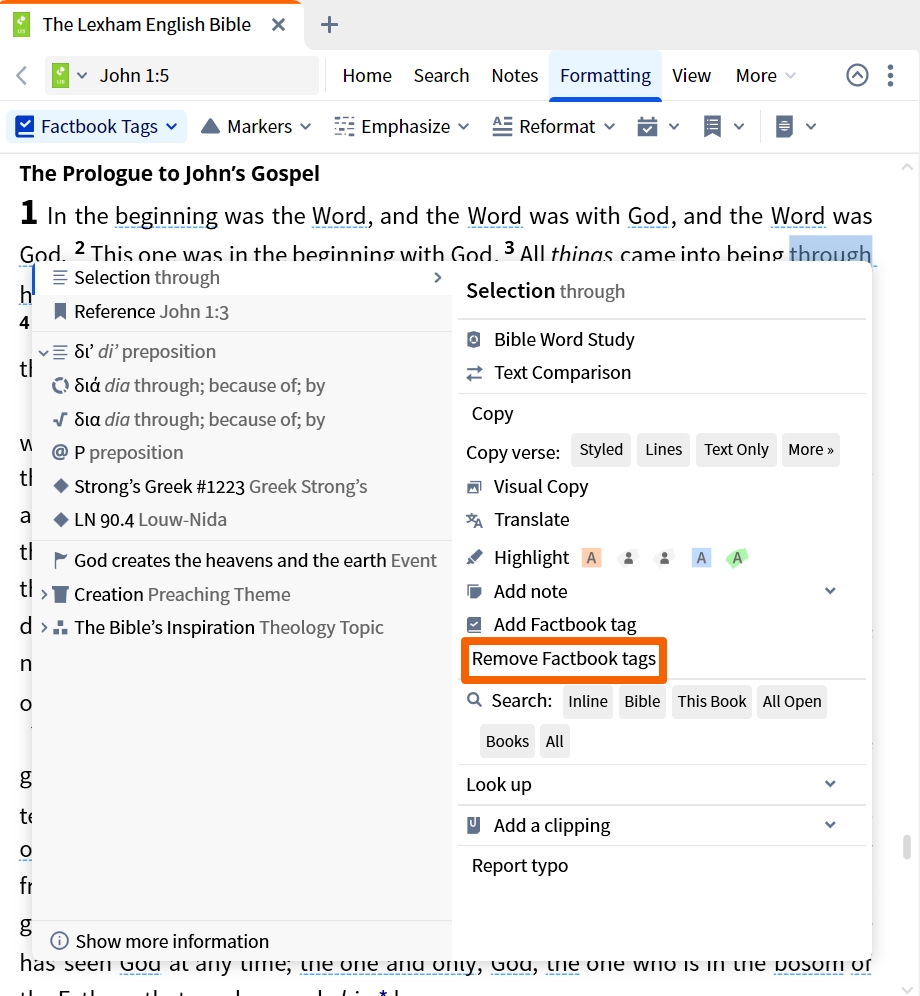This screenshot has height=996, width=920.
Task: Open the Search tab
Action: [x=441, y=76]
